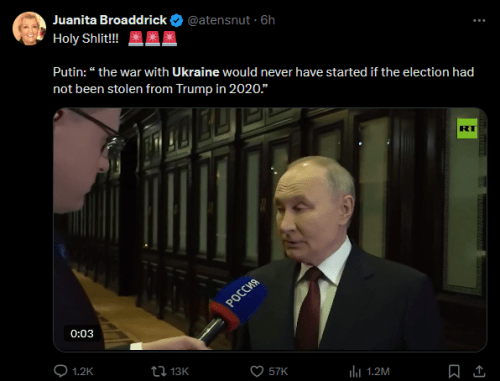Click the 57K likes count
Image resolution: width=500 pixels, height=381 pixels.
(278, 371)
